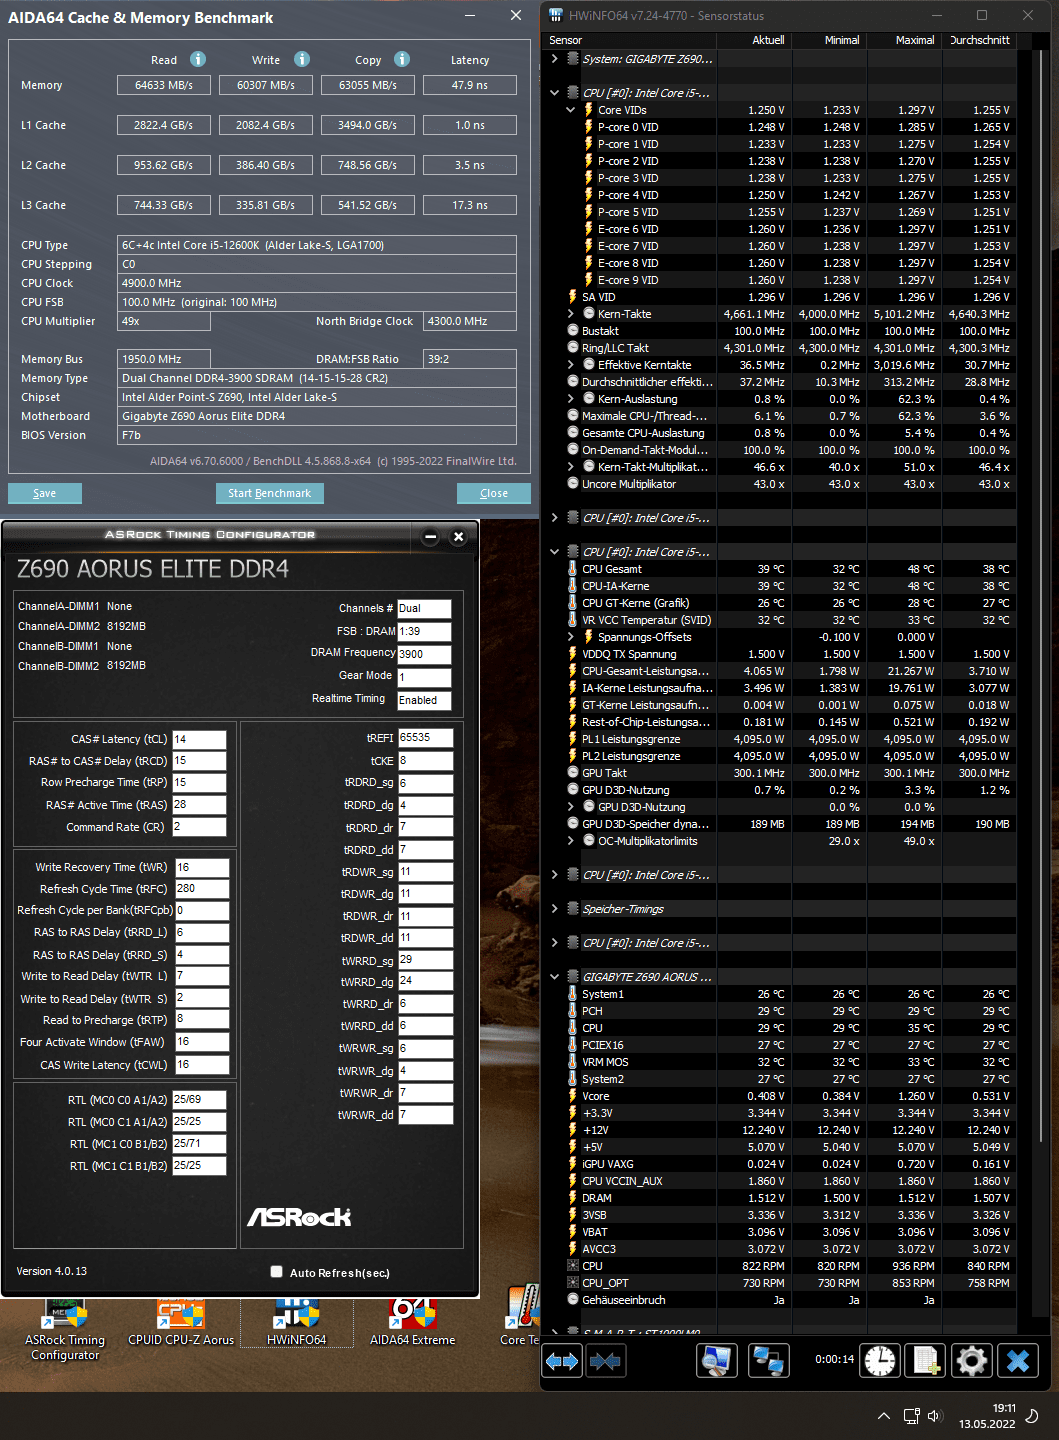1059x1440 pixels.
Task: Close sensors with the blue X icon
Action: [1018, 1361]
